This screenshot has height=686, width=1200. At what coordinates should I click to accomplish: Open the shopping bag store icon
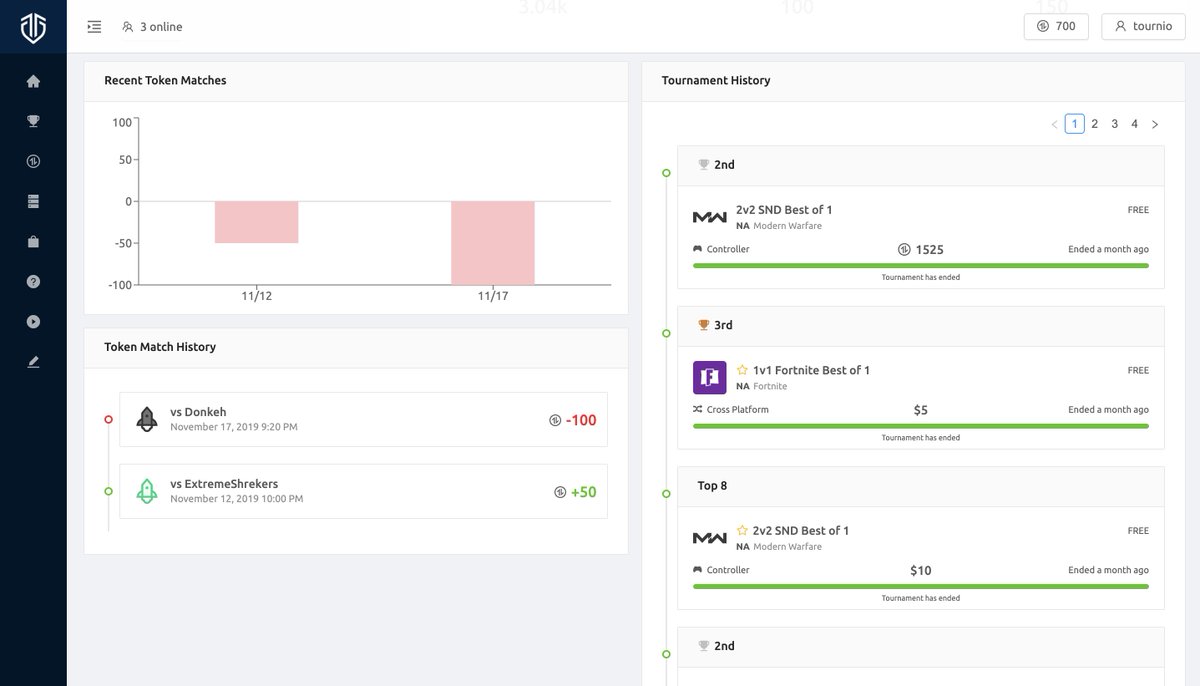pyautogui.click(x=33, y=241)
